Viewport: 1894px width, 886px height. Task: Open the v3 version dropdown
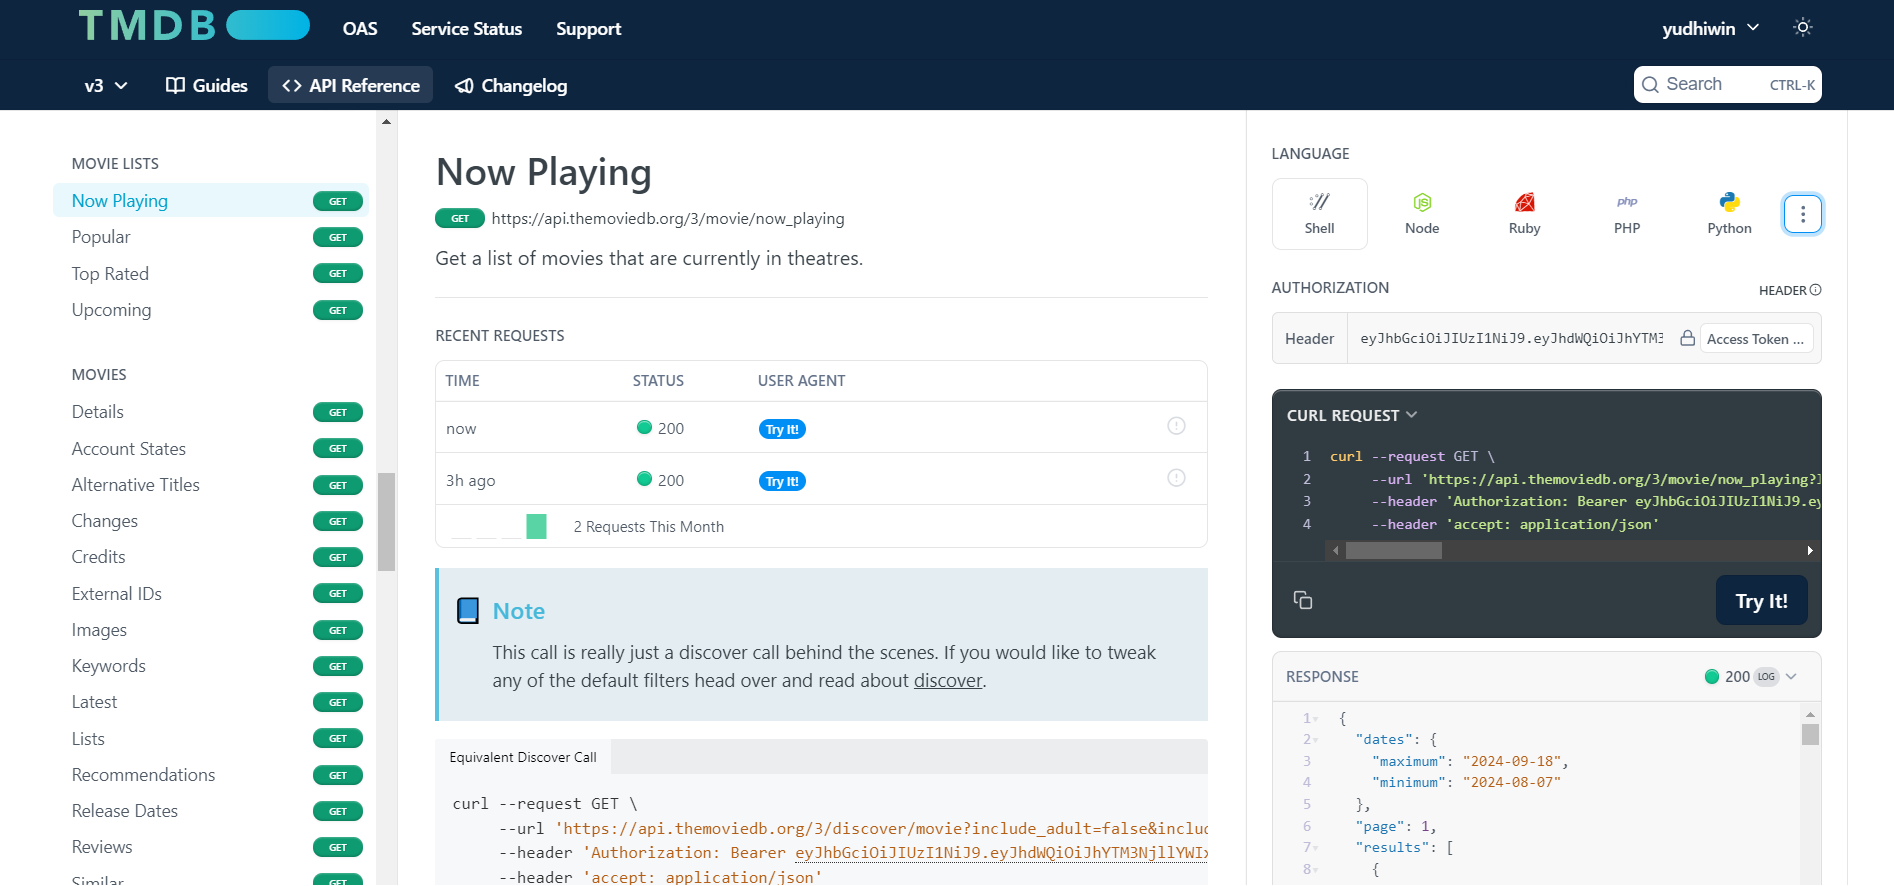(x=106, y=86)
